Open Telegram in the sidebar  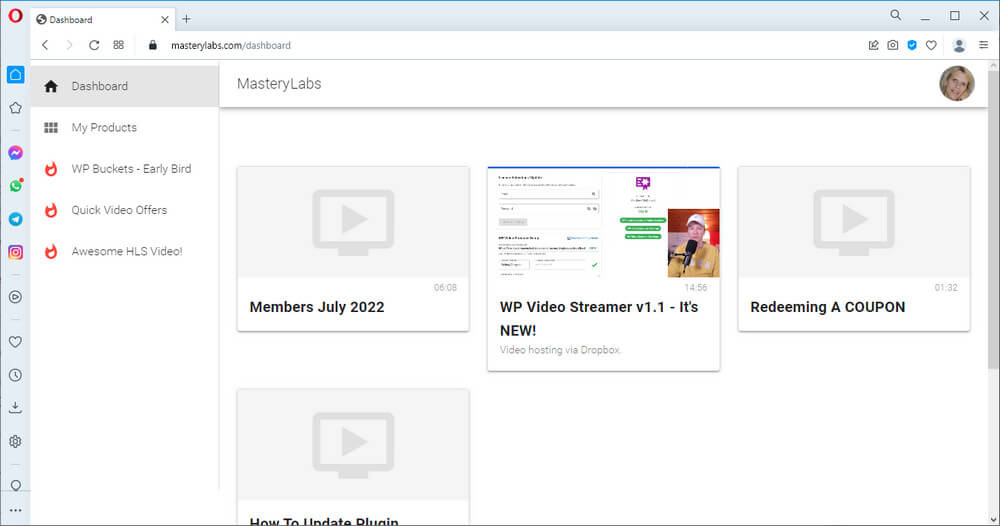point(15,219)
